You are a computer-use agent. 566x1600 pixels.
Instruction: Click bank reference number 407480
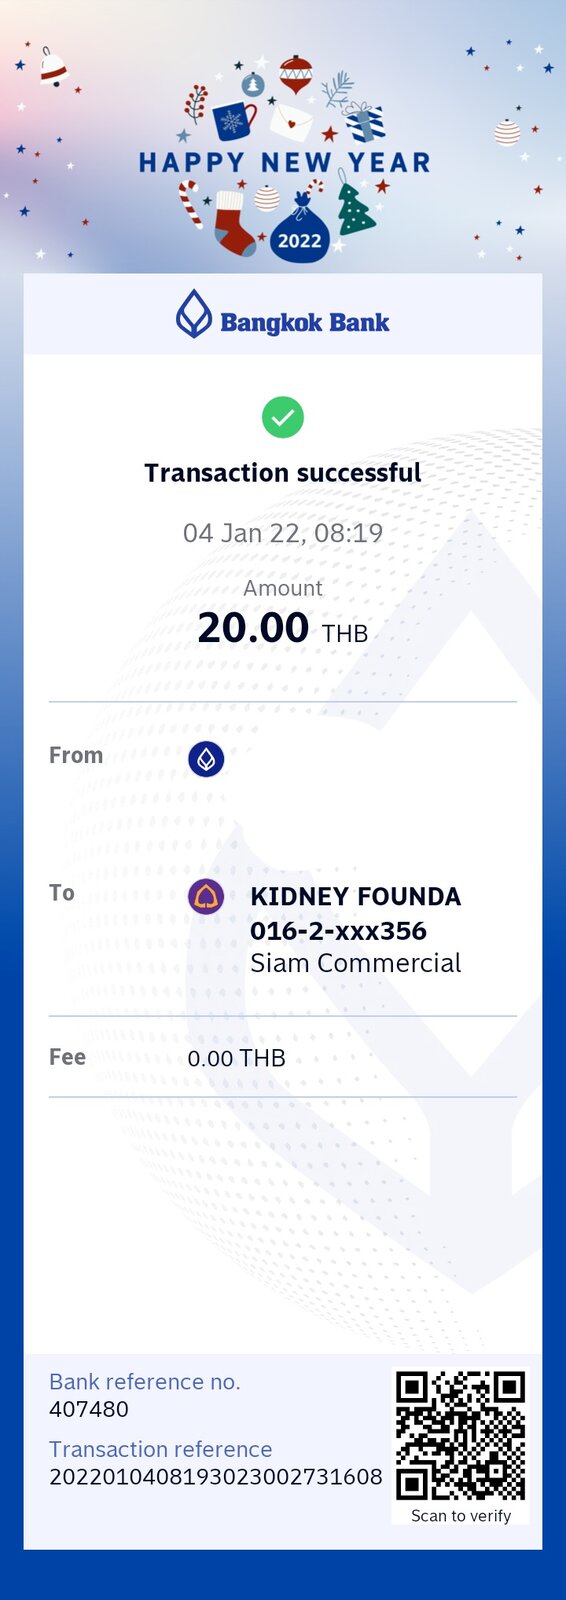[89, 1409]
